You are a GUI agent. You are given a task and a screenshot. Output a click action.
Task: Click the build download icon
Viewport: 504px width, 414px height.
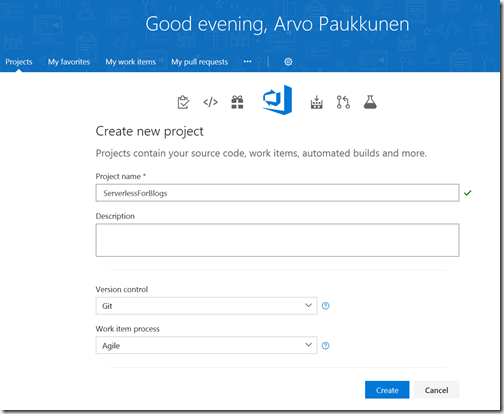pyautogui.click(x=316, y=102)
